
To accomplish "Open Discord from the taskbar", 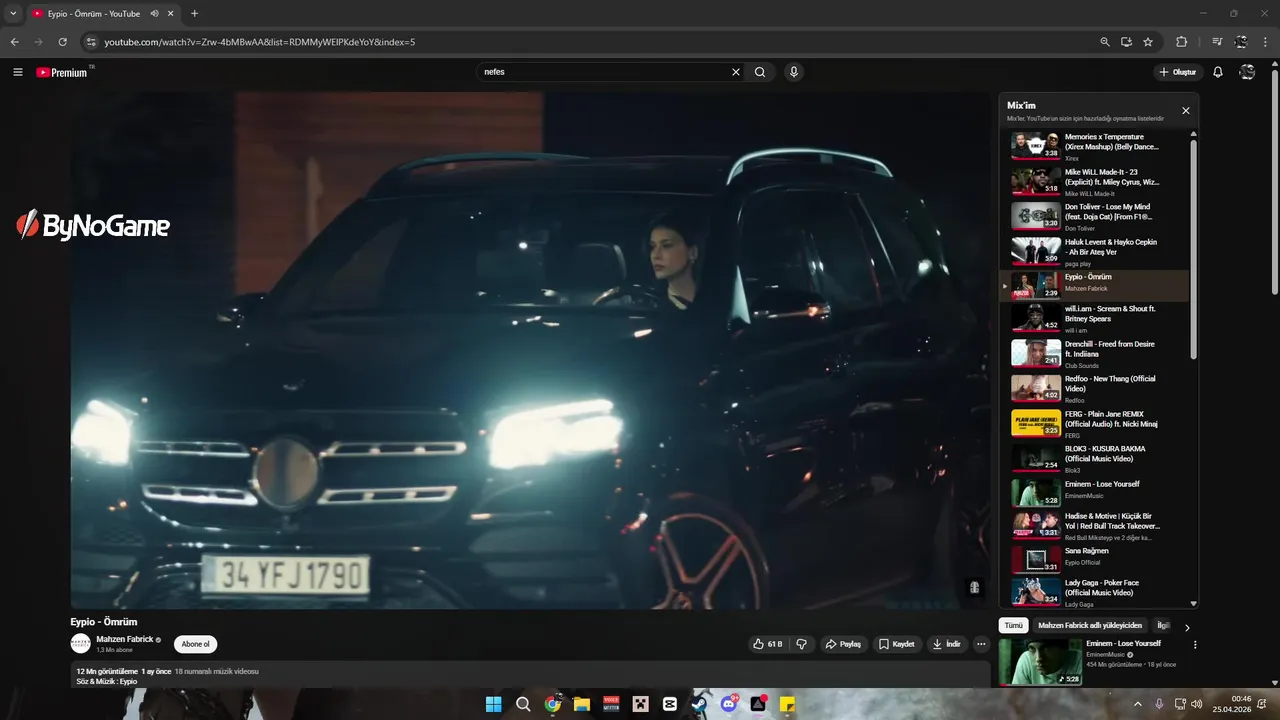I will click(729, 704).
